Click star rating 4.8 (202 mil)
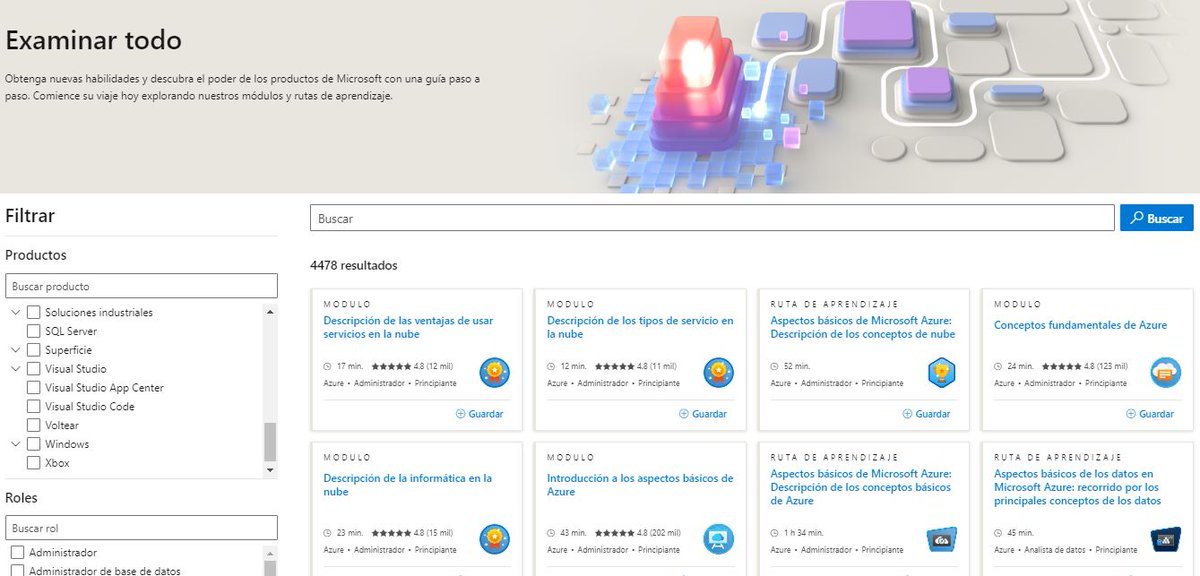1200x576 pixels. tap(637, 533)
